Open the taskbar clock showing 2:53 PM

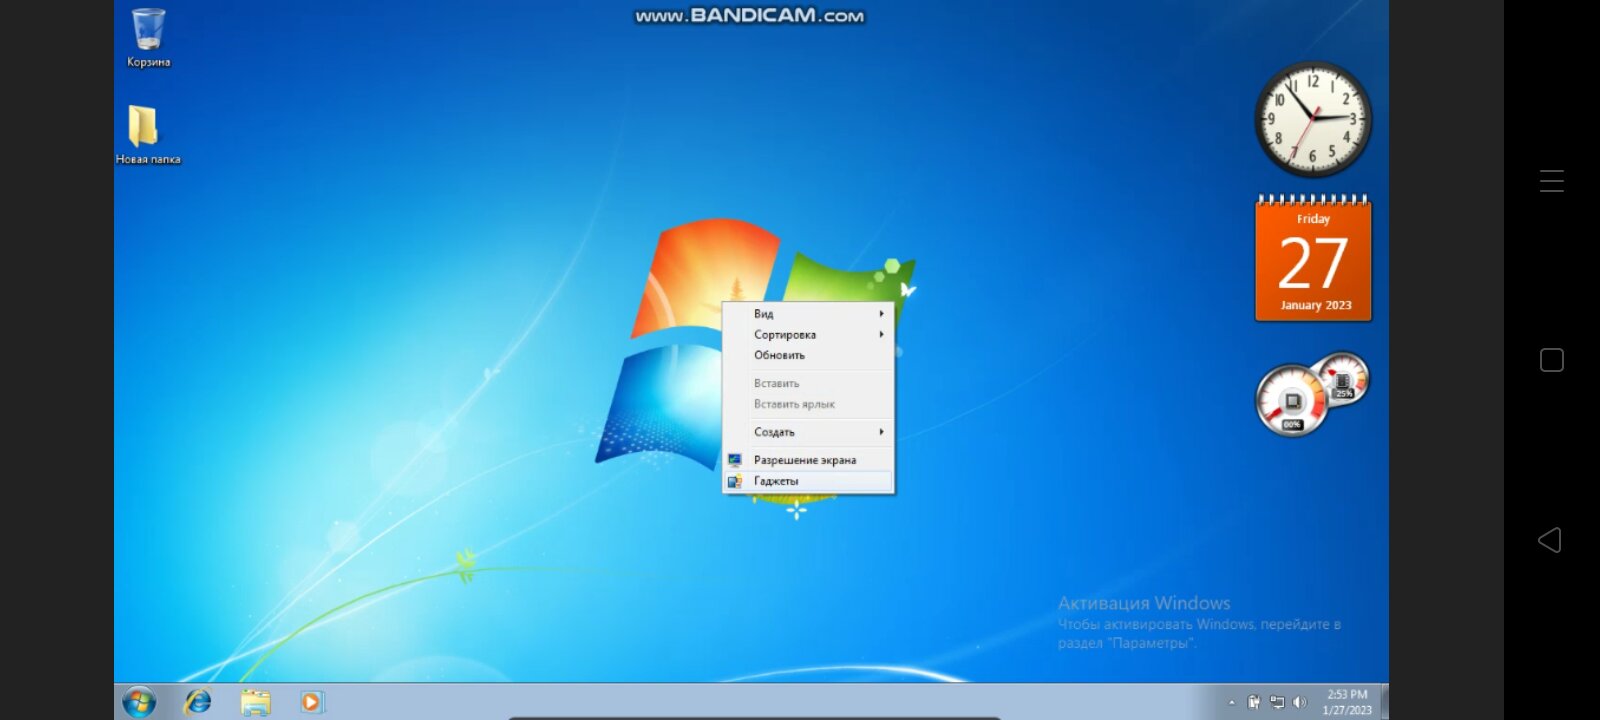pos(1347,702)
